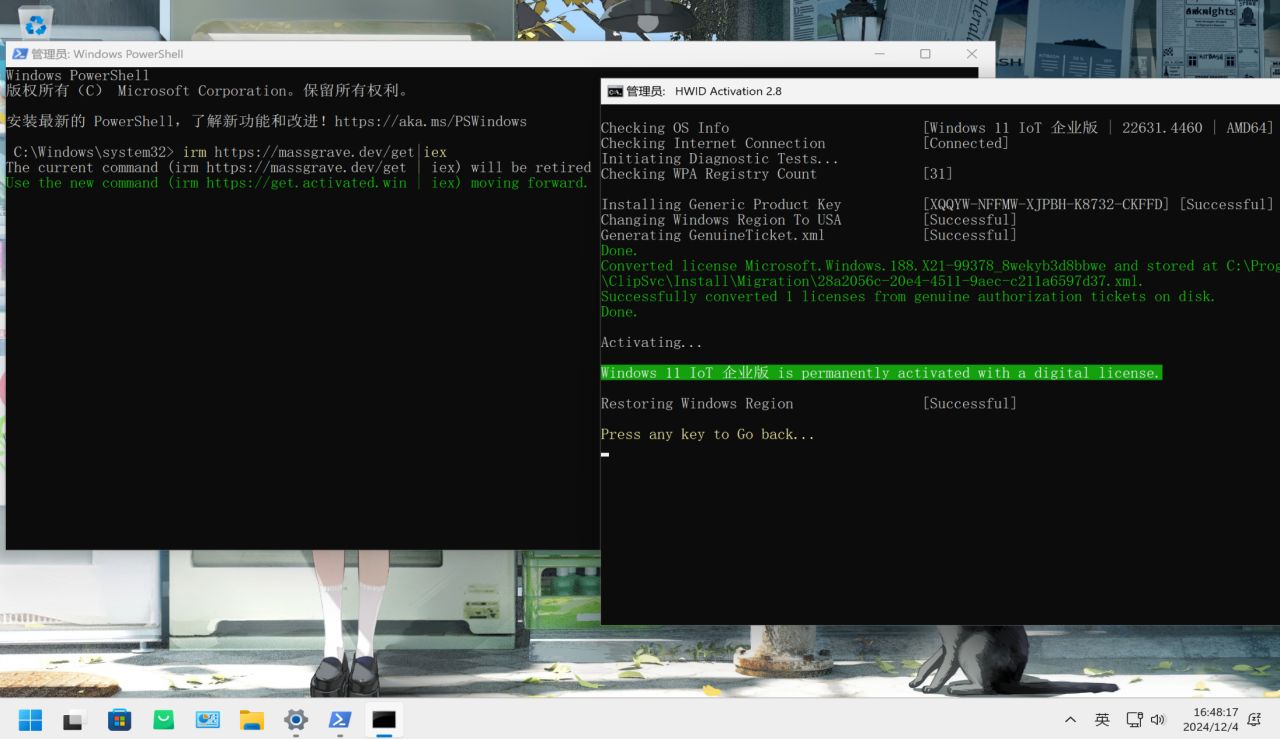
Task: Click 'Initiating Diagnostic Tests...' line
Action: click(x=720, y=159)
